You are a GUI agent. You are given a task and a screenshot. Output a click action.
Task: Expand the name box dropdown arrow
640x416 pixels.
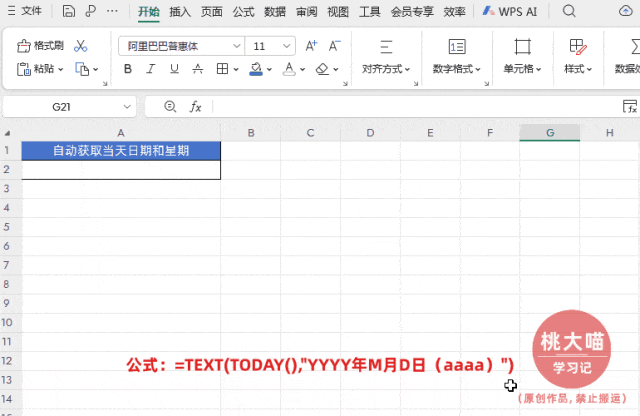(127, 107)
